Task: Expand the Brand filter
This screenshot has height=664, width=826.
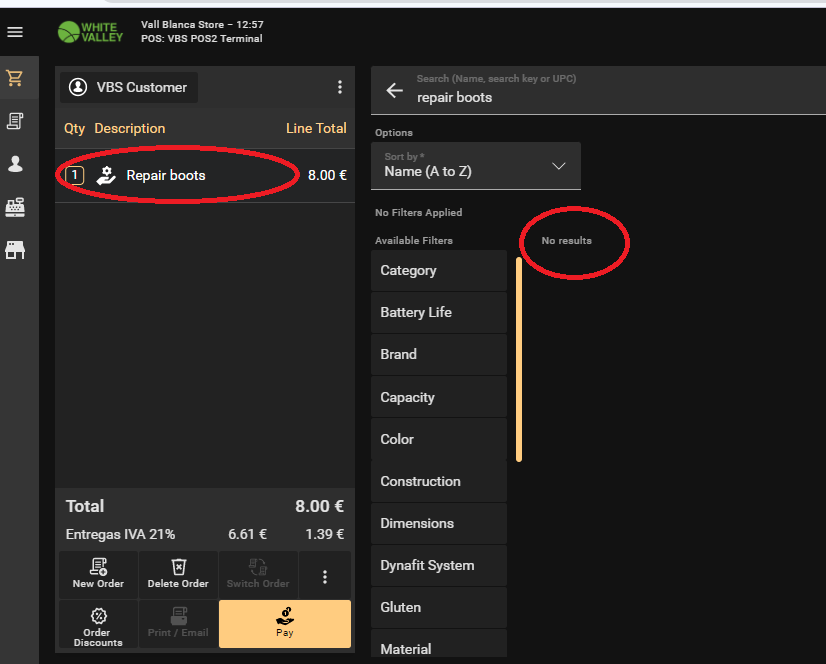Action: [x=438, y=355]
